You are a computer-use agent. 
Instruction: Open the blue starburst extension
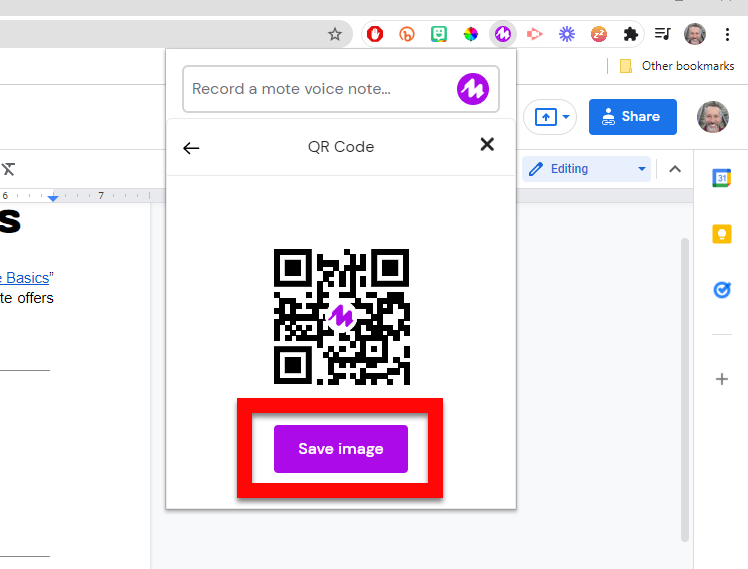point(567,34)
